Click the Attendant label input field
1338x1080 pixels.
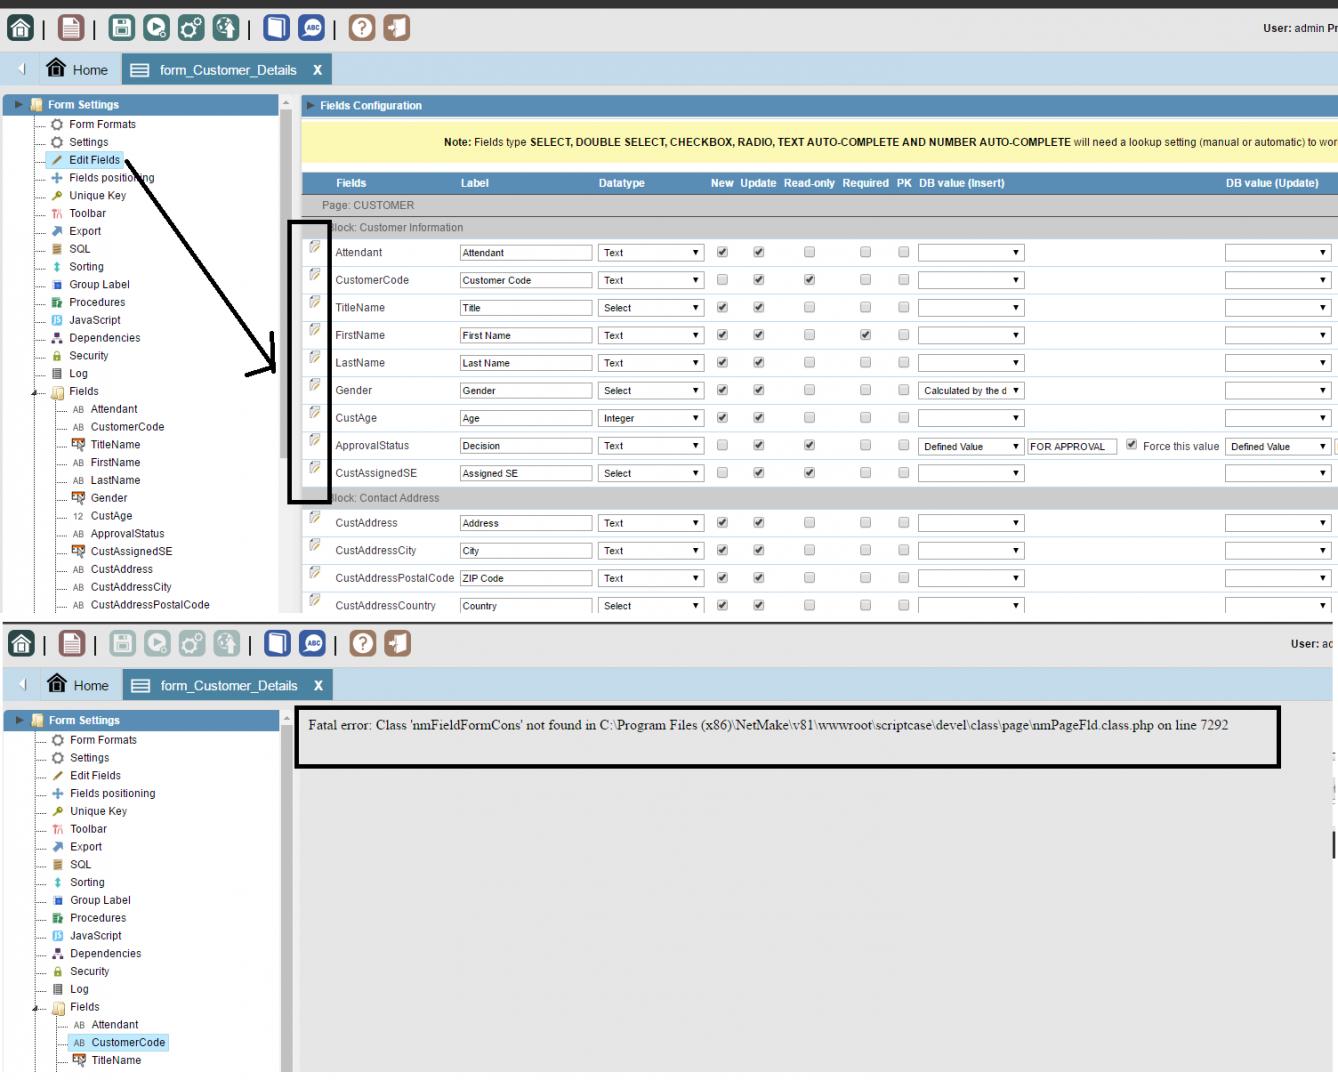coord(526,253)
